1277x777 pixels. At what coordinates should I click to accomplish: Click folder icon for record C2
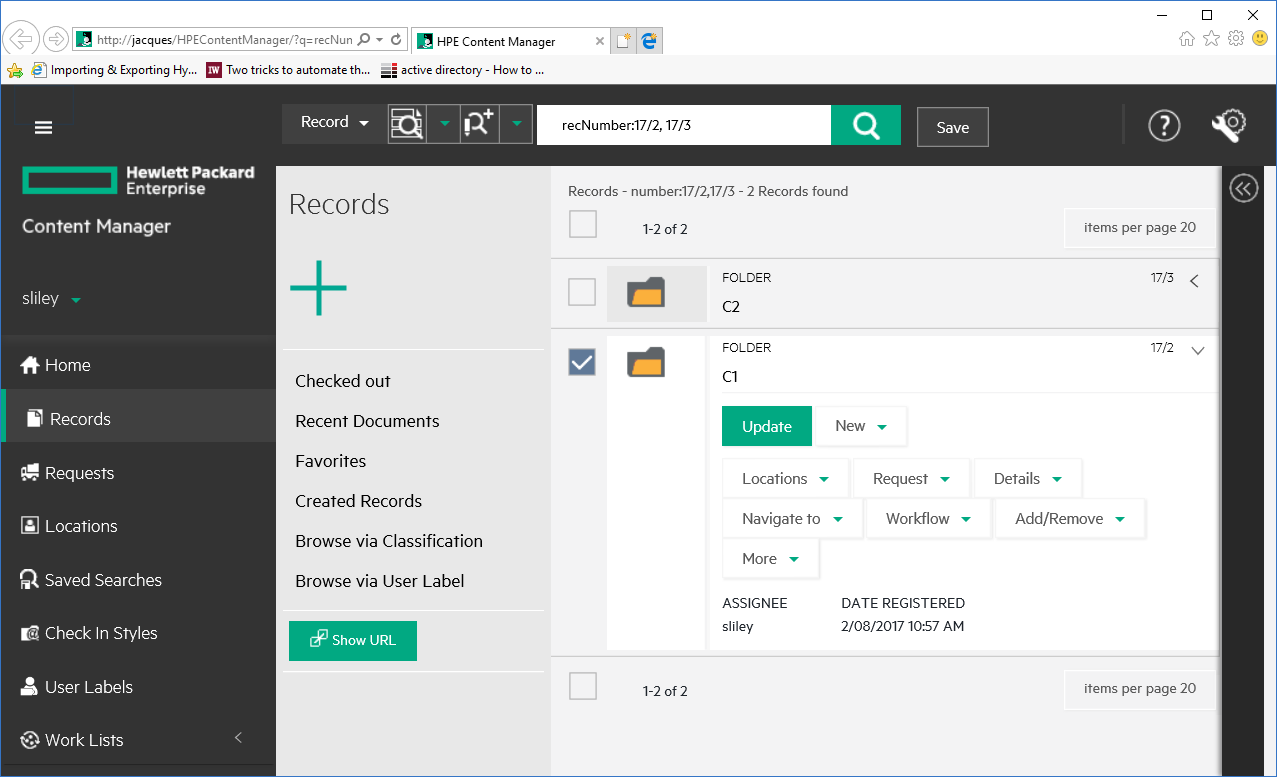(x=646, y=293)
